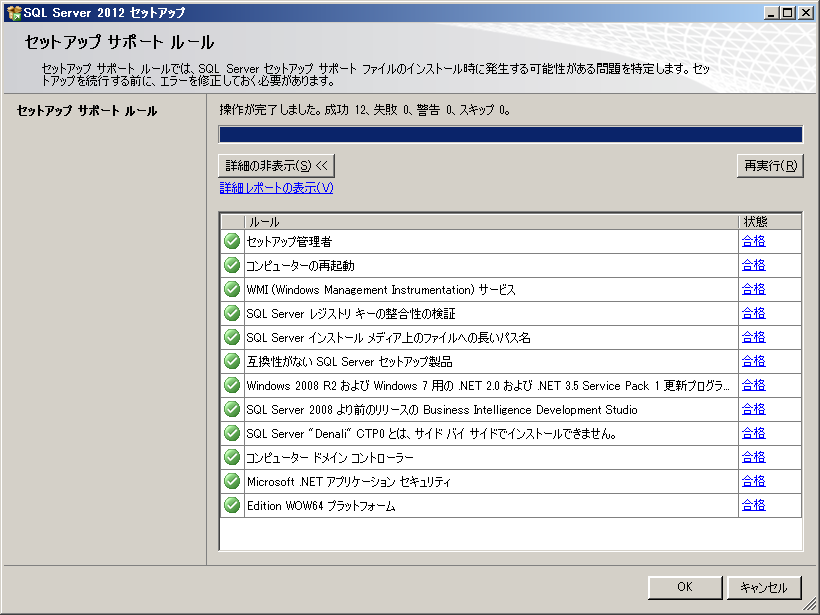The image size is (820, 615).
Task: Click the status icon for the WMI service rule
Action: click(x=232, y=289)
